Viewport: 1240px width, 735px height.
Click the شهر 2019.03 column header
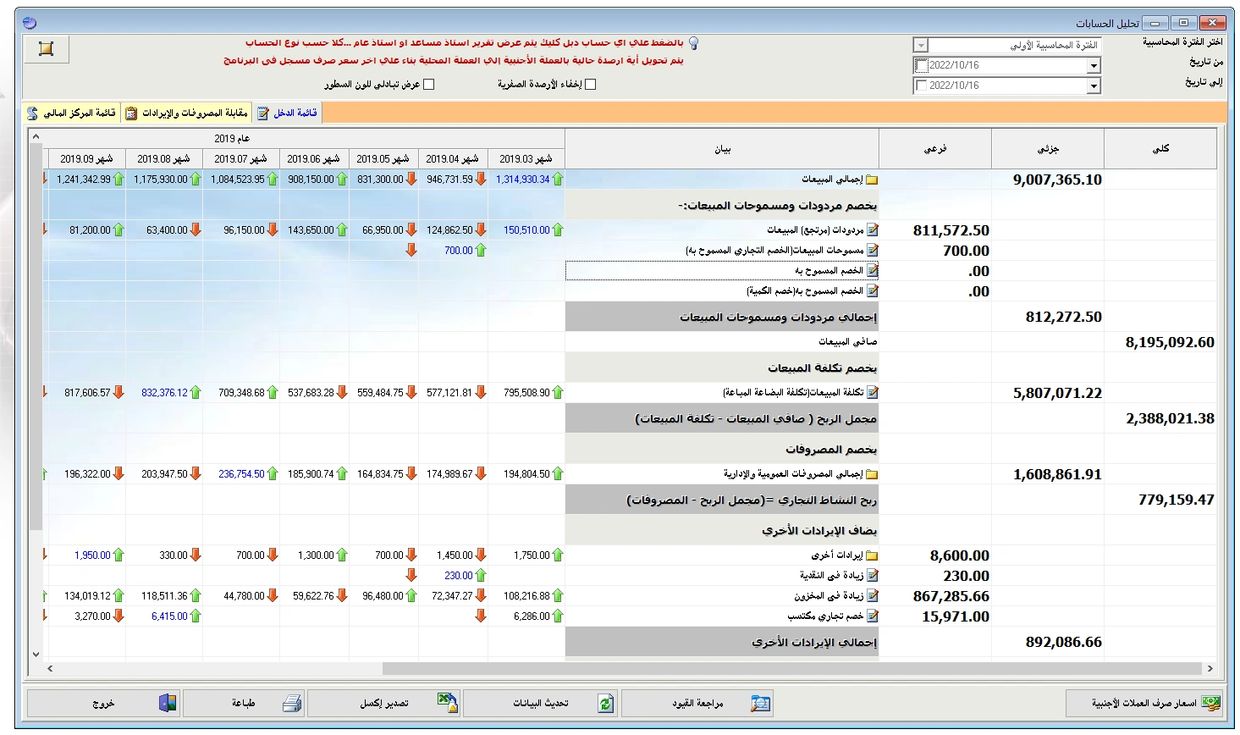(x=526, y=158)
